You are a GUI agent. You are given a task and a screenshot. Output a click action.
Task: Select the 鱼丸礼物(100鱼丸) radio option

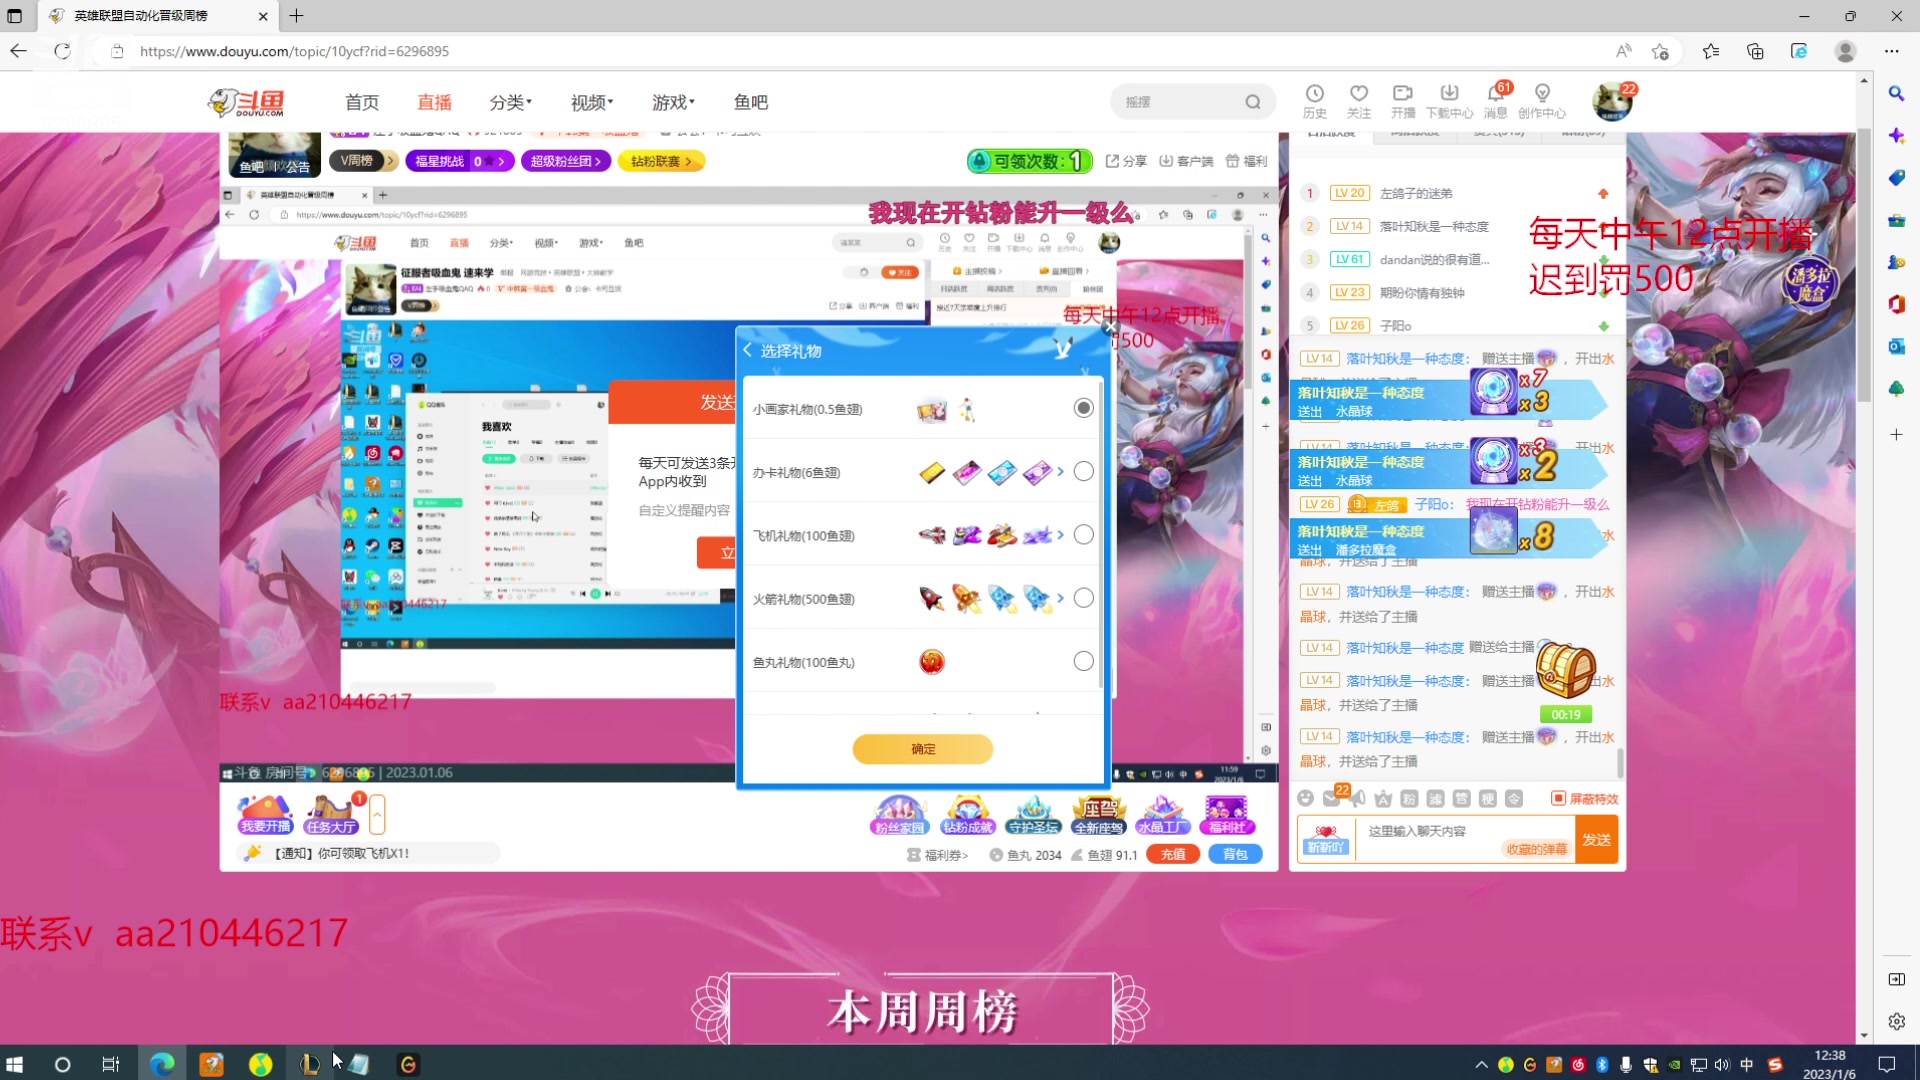click(1083, 661)
